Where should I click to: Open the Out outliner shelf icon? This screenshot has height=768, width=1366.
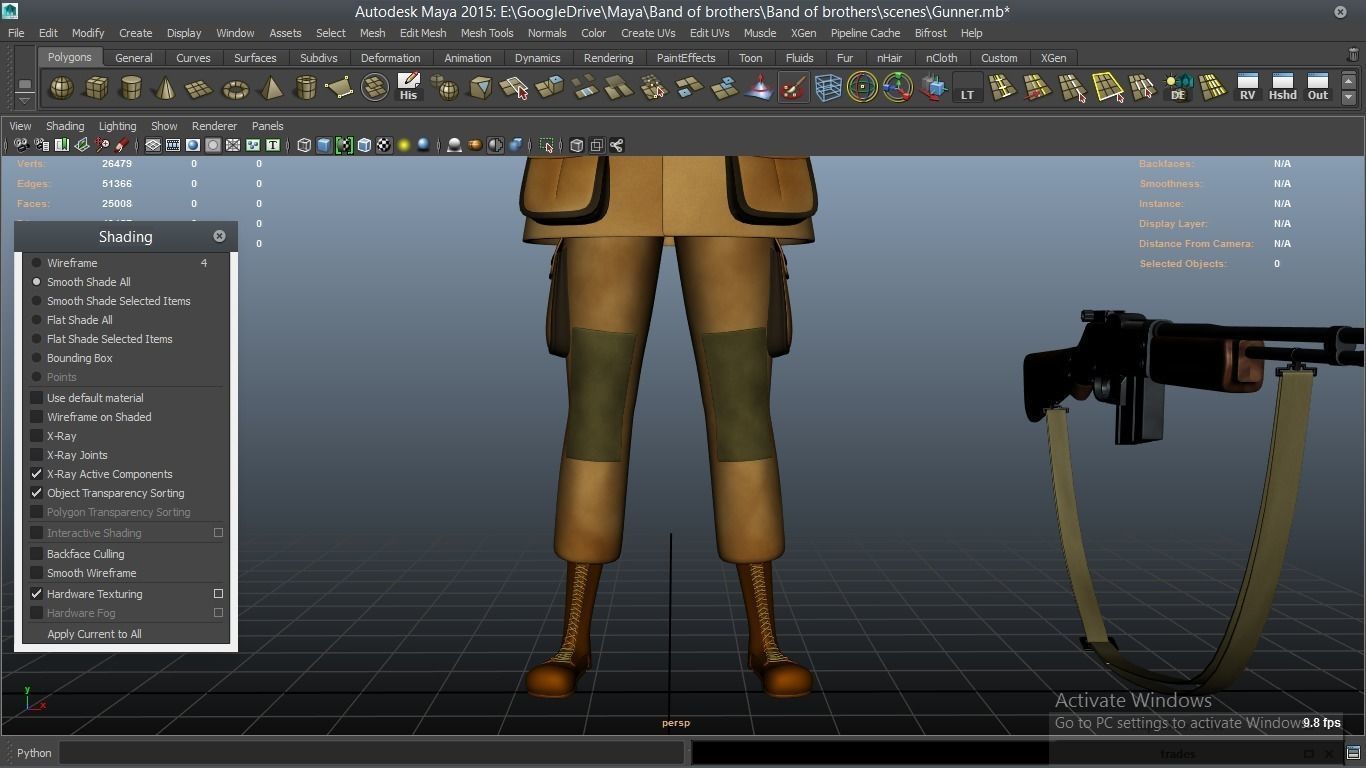pos(1318,87)
